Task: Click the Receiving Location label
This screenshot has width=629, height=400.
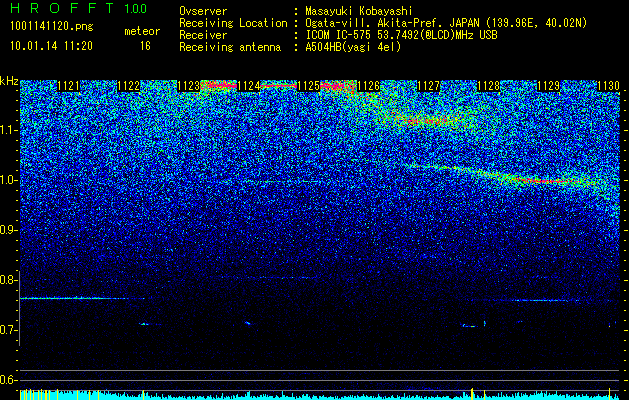Action: 233,23
